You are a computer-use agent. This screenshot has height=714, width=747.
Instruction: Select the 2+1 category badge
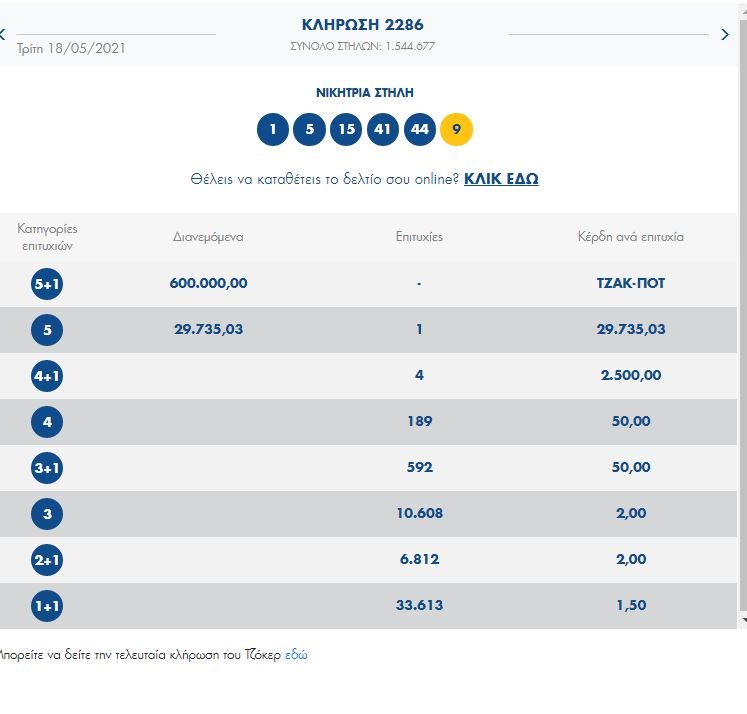(x=47, y=560)
